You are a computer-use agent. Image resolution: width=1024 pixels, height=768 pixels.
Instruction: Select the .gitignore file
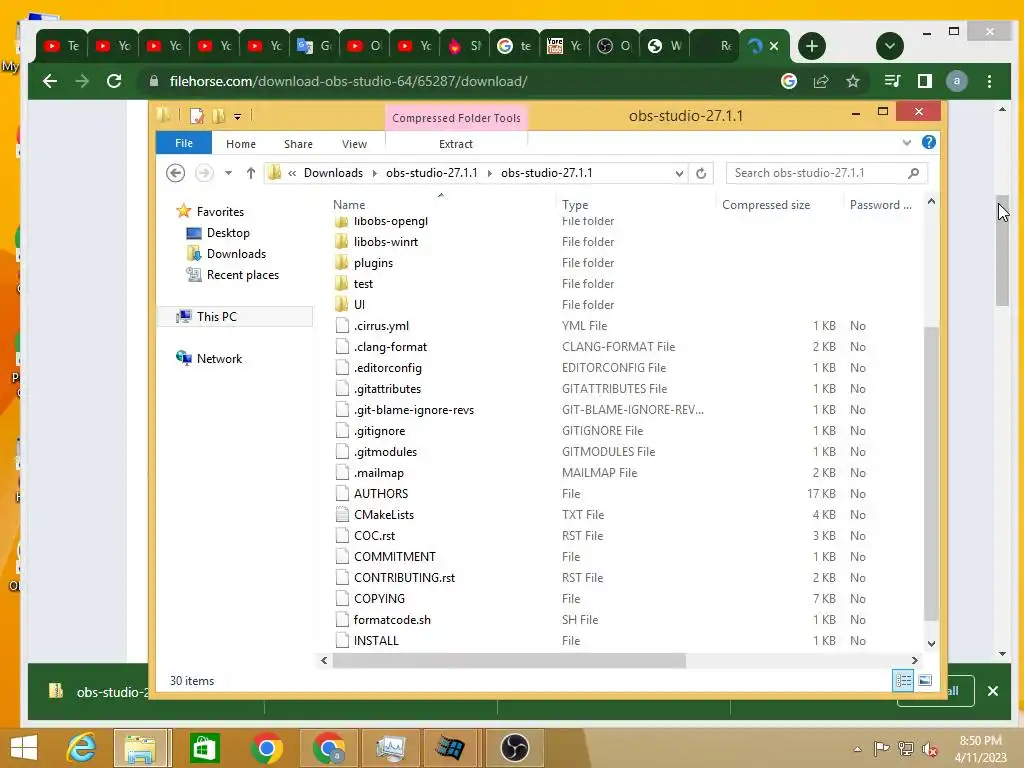[x=379, y=431]
